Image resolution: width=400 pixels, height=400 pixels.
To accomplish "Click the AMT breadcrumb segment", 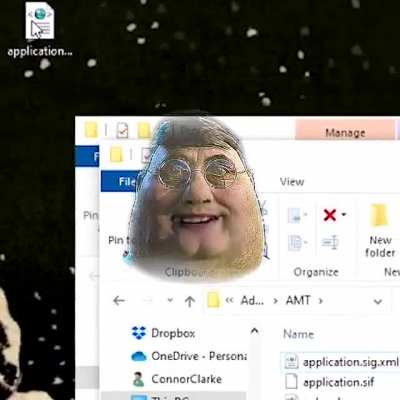I will click(298, 300).
